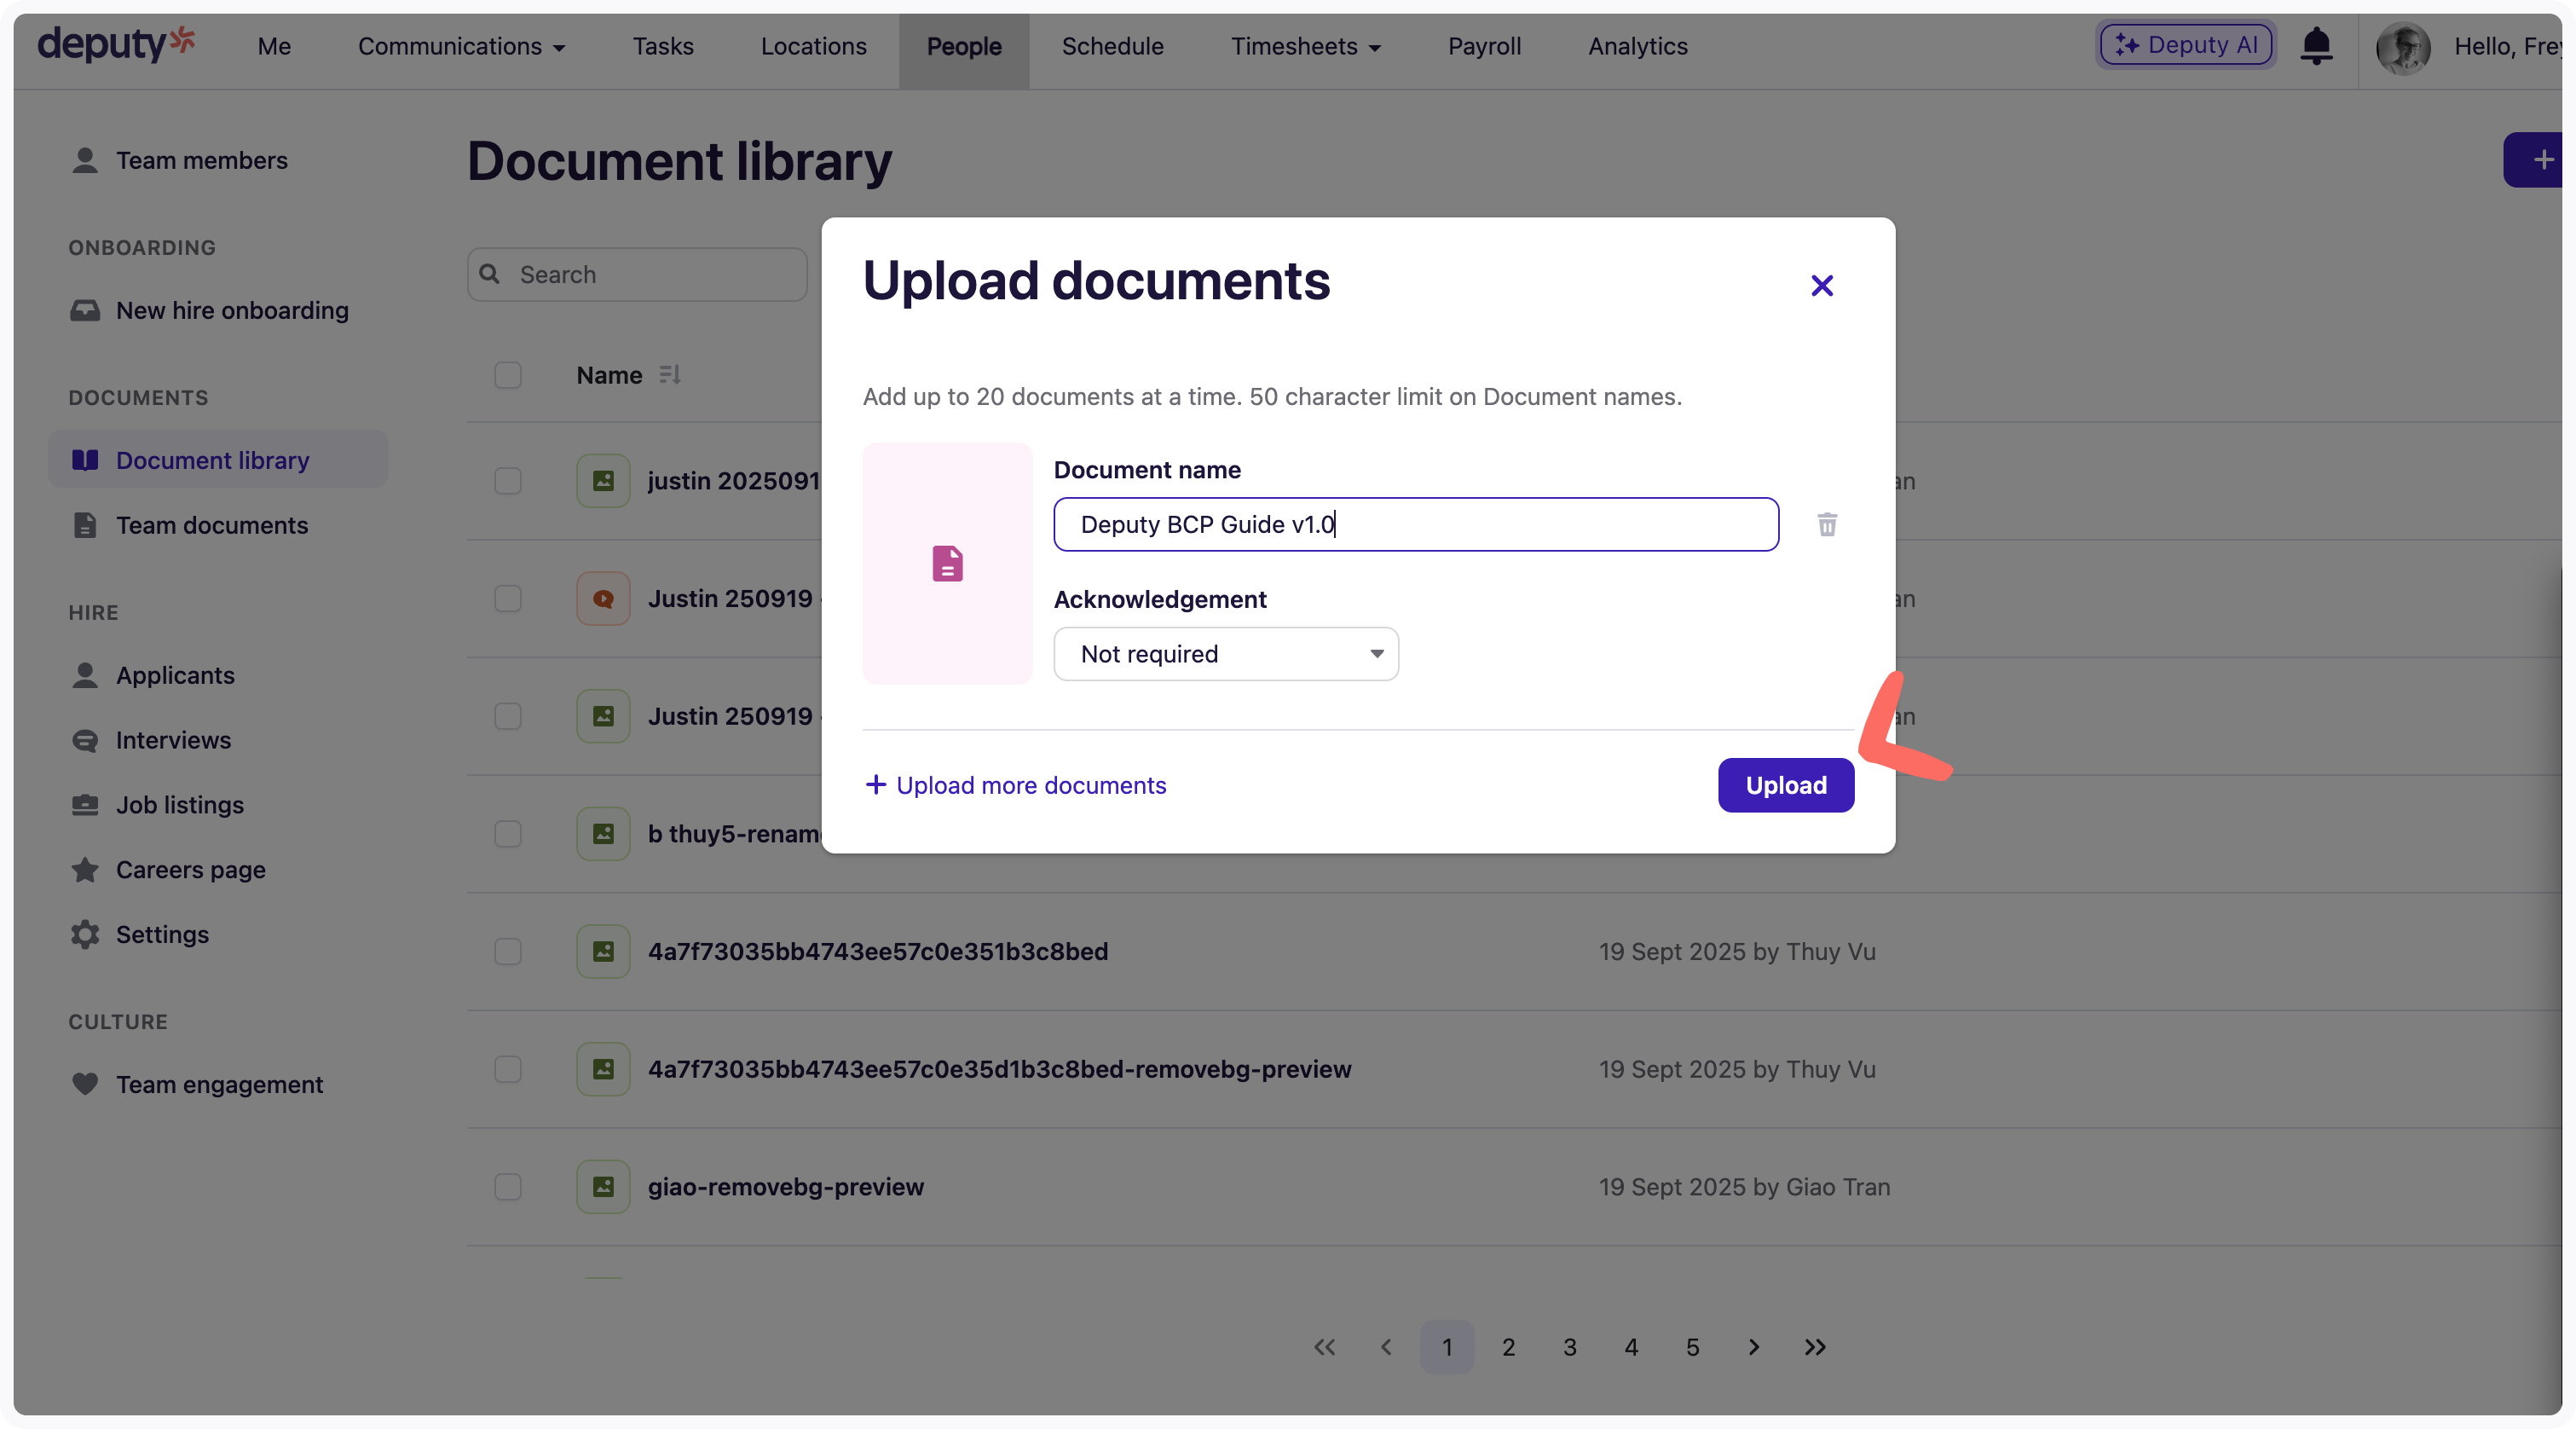This screenshot has height=1429, width=2576.
Task: Sort documents by Name sort icon
Action: coord(669,374)
